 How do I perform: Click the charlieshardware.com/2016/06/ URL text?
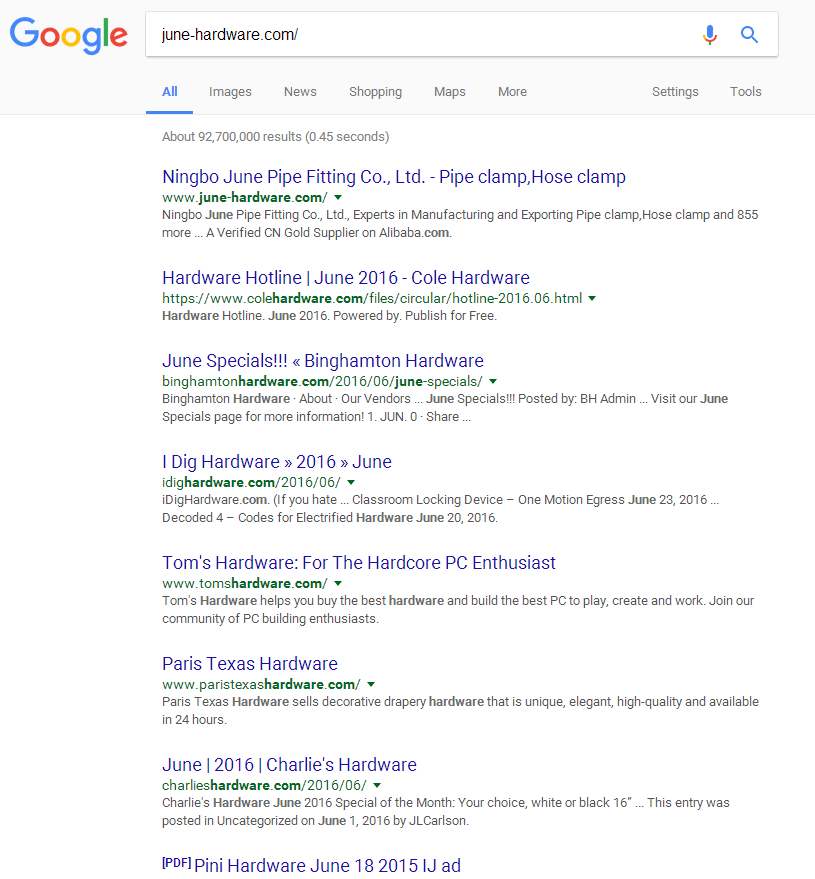pyautogui.click(x=264, y=785)
